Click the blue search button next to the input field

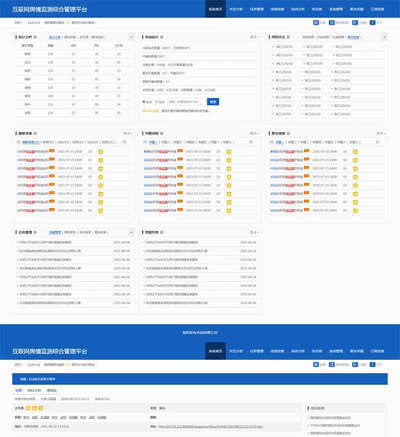(x=213, y=102)
